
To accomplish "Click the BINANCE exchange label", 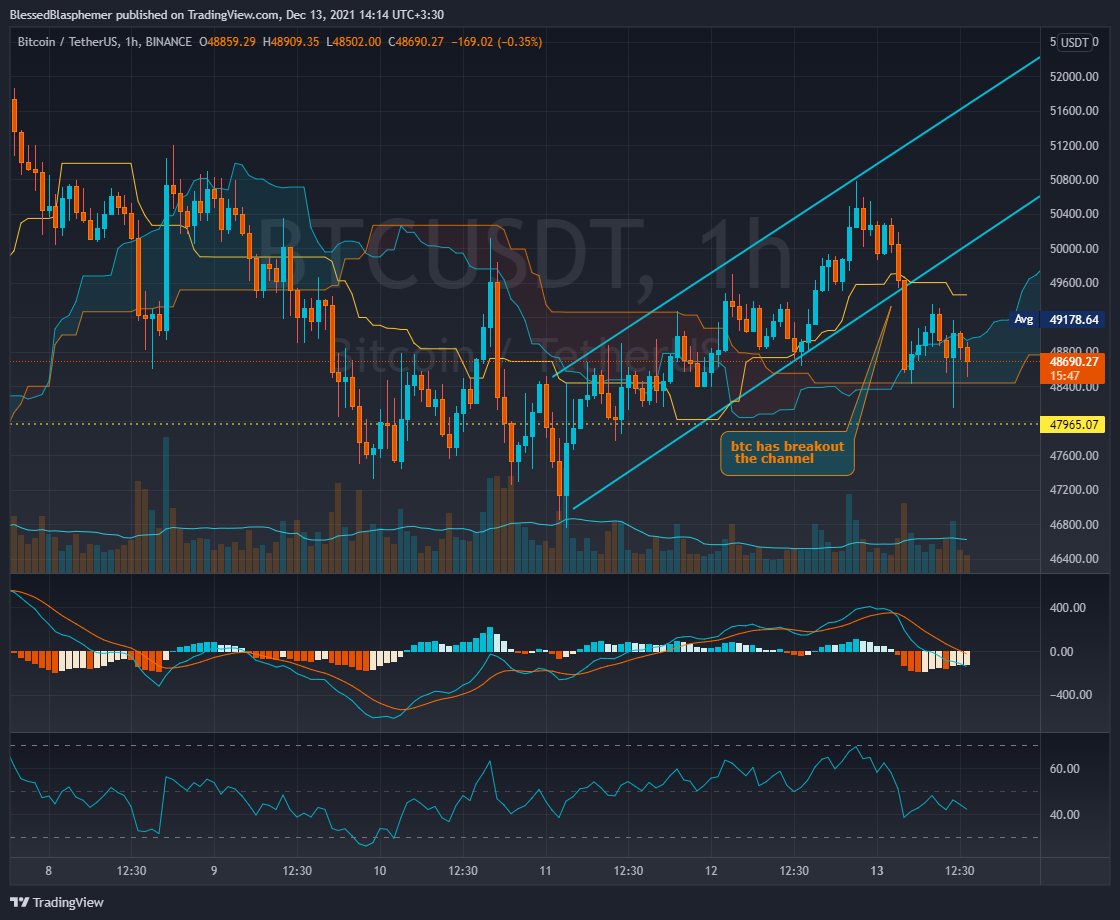I will (x=169, y=42).
